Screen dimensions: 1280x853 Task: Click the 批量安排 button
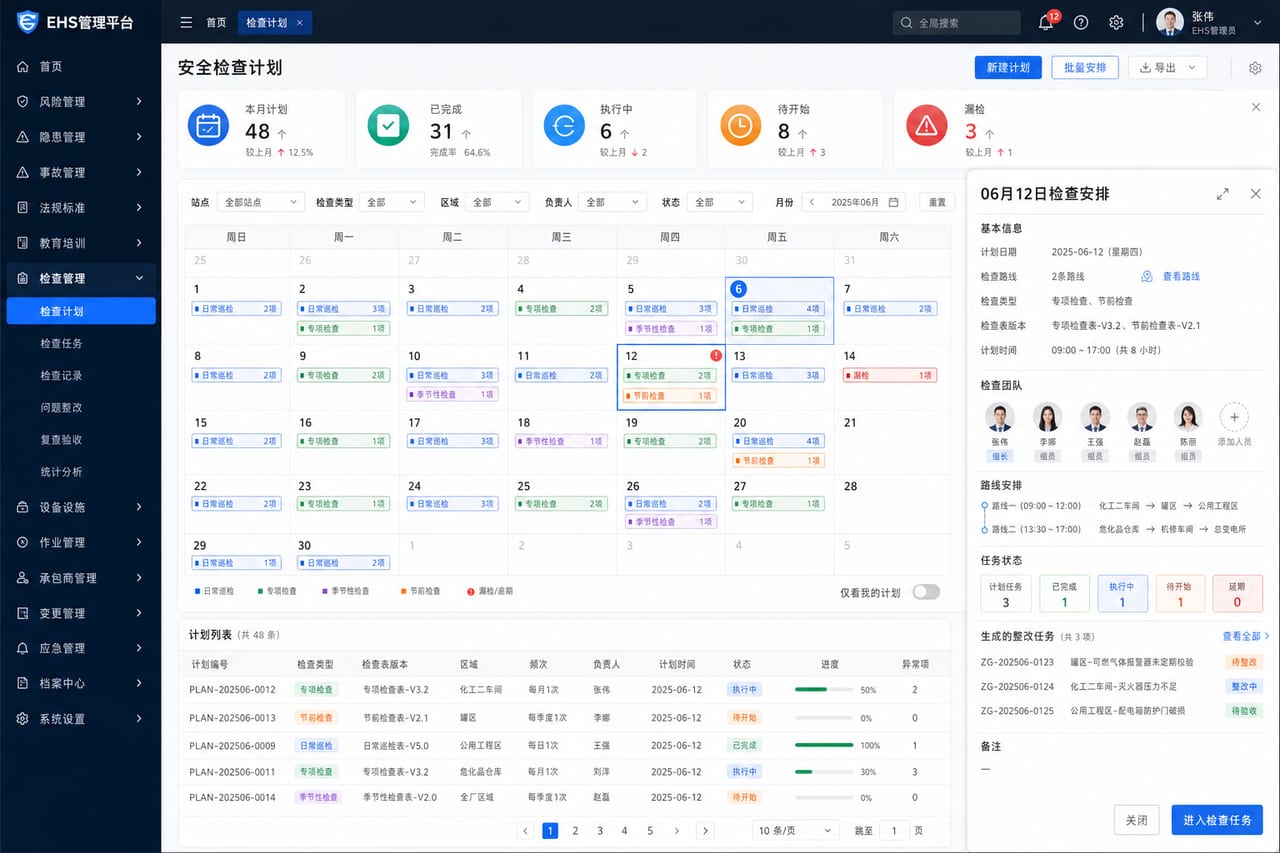coord(1085,67)
